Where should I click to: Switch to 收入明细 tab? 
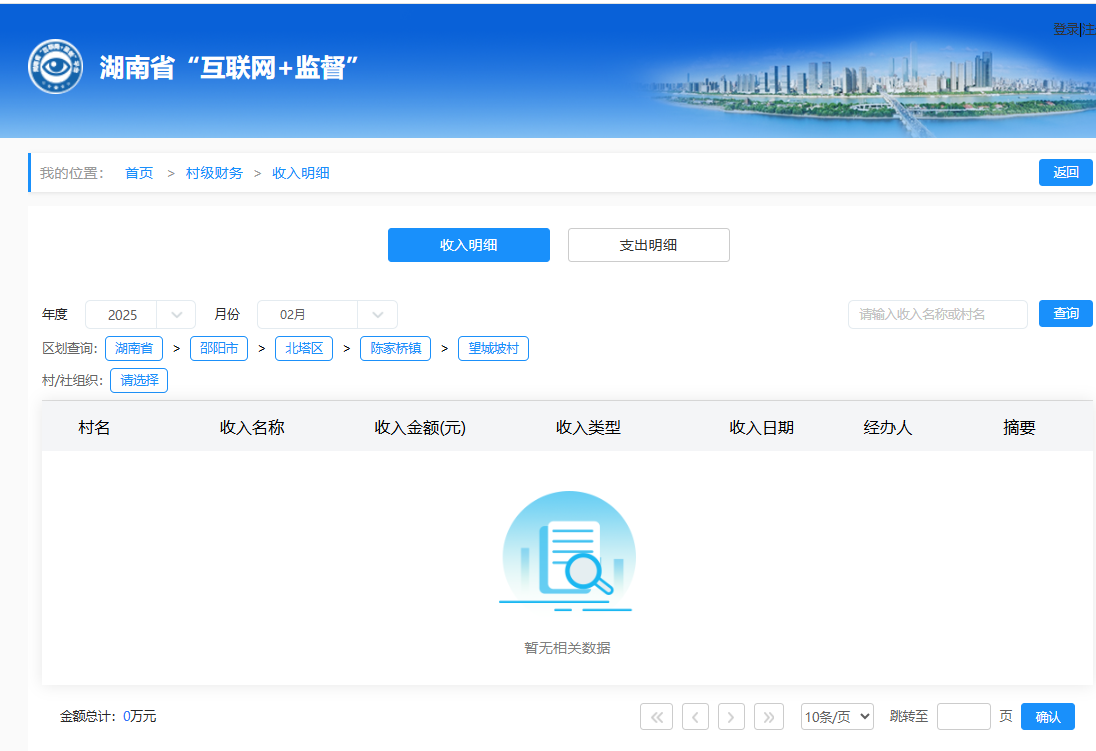point(468,245)
